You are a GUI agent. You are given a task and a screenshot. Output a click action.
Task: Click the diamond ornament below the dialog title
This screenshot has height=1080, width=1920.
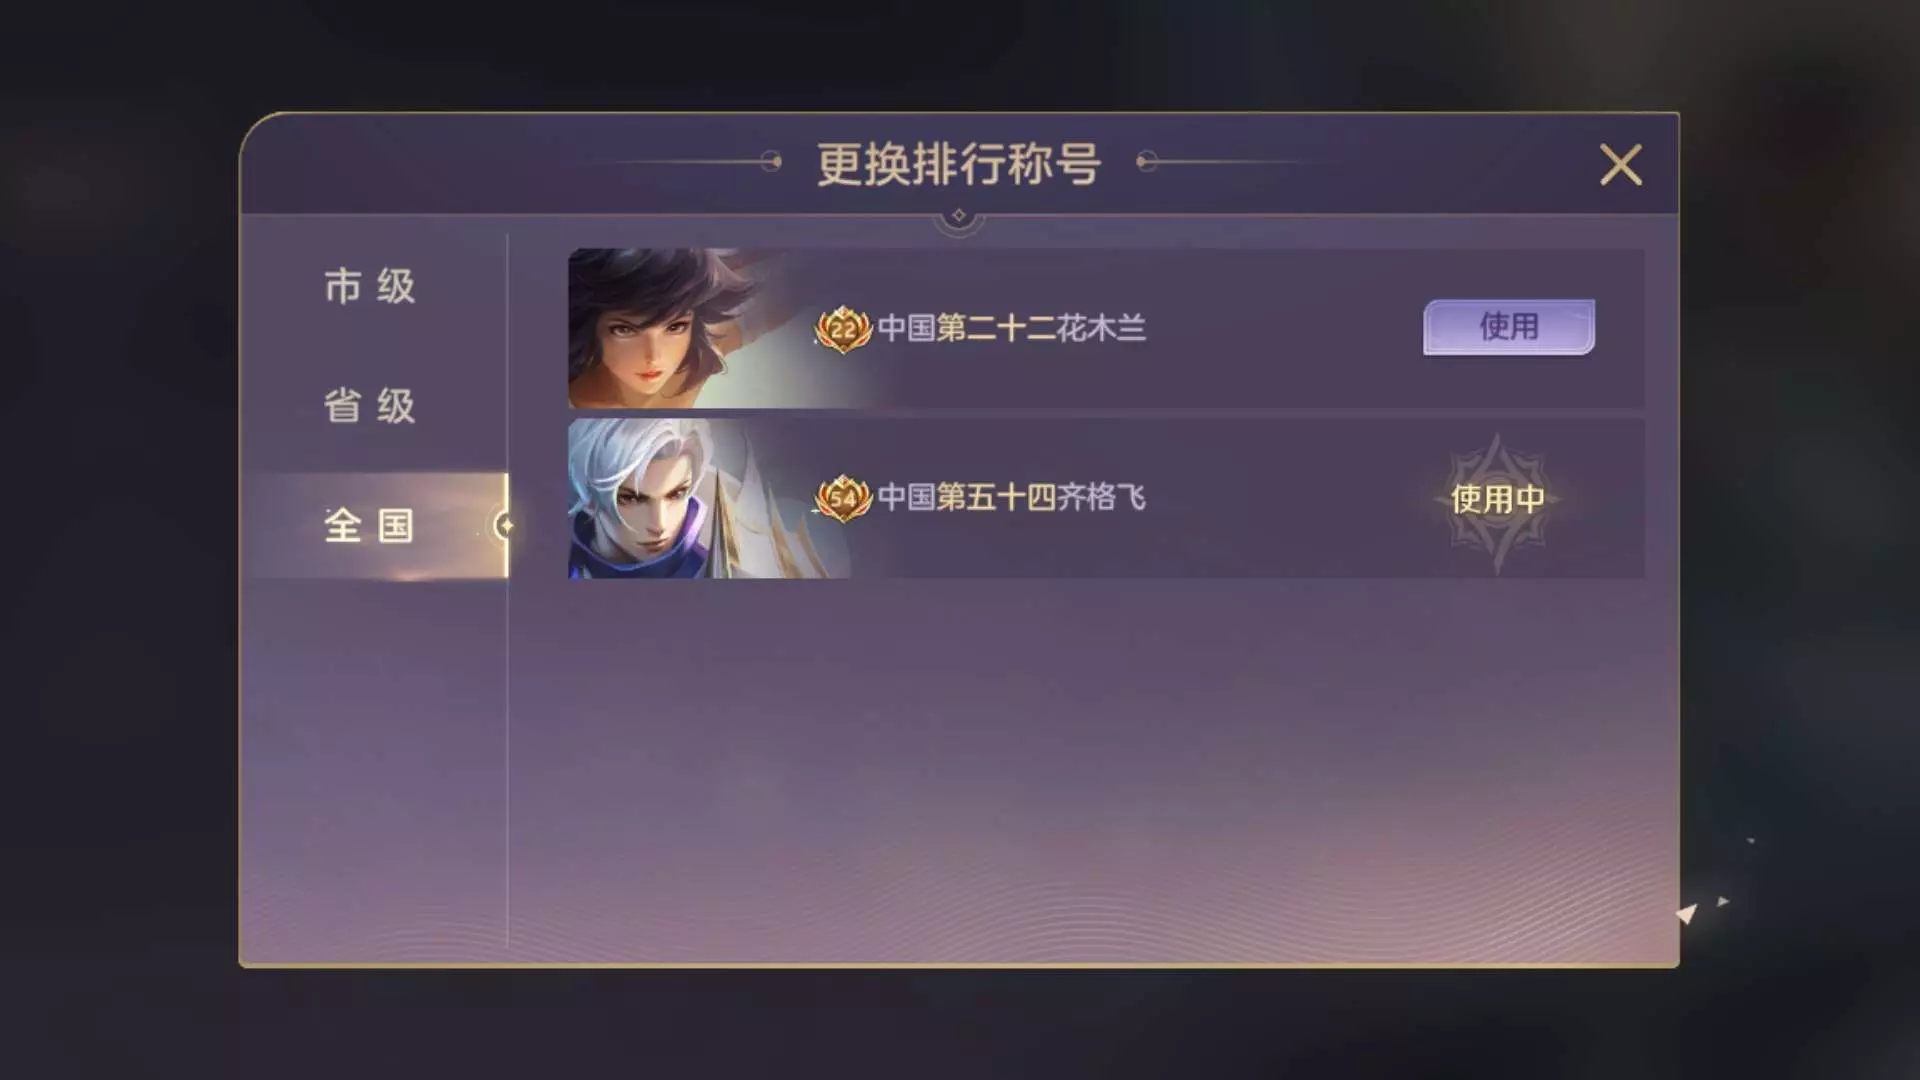[959, 216]
